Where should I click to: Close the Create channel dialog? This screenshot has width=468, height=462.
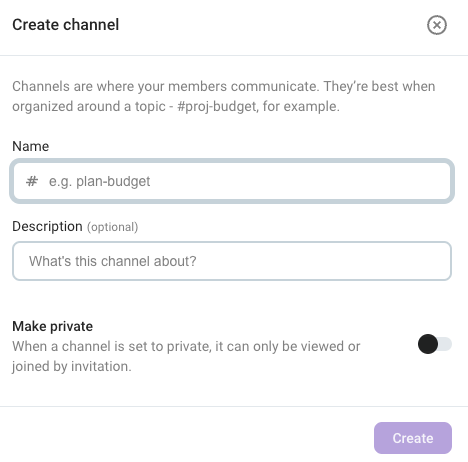point(437,25)
